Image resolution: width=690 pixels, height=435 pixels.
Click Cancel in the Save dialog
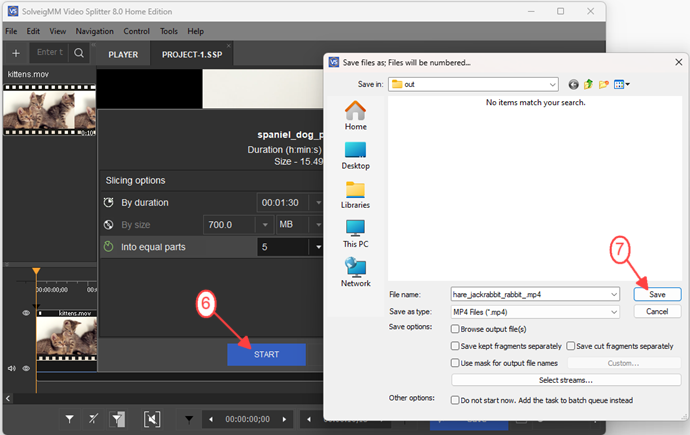pyautogui.click(x=657, y=311)
